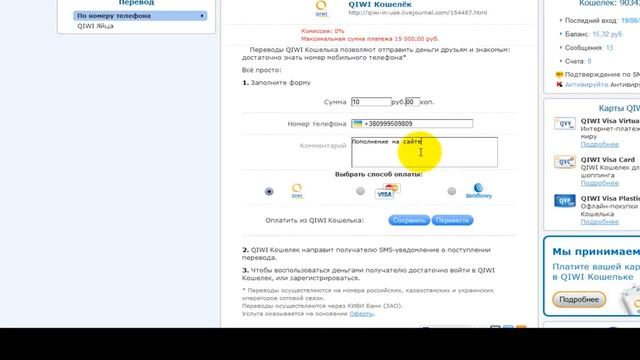Click the Сохранить button

pyautogui.click(x=409, y=220)
